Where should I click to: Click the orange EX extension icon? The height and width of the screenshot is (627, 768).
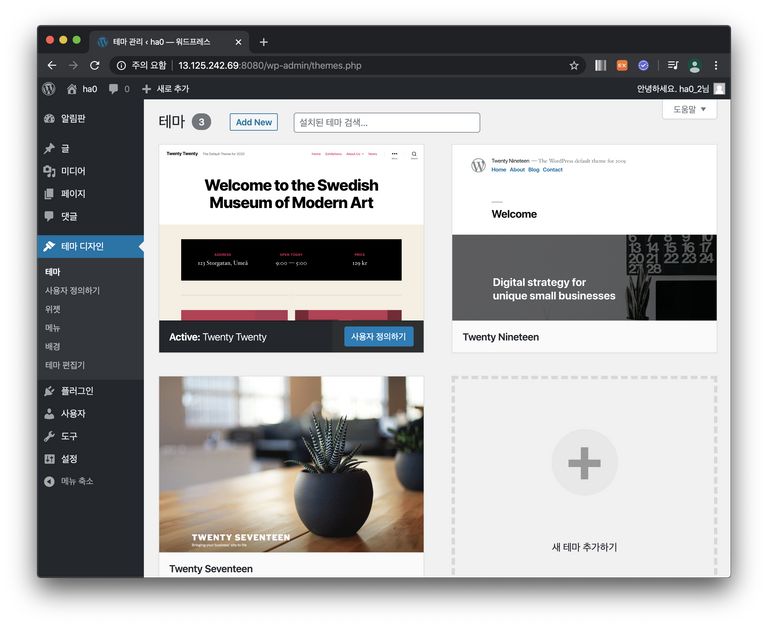tap(622, 65)
